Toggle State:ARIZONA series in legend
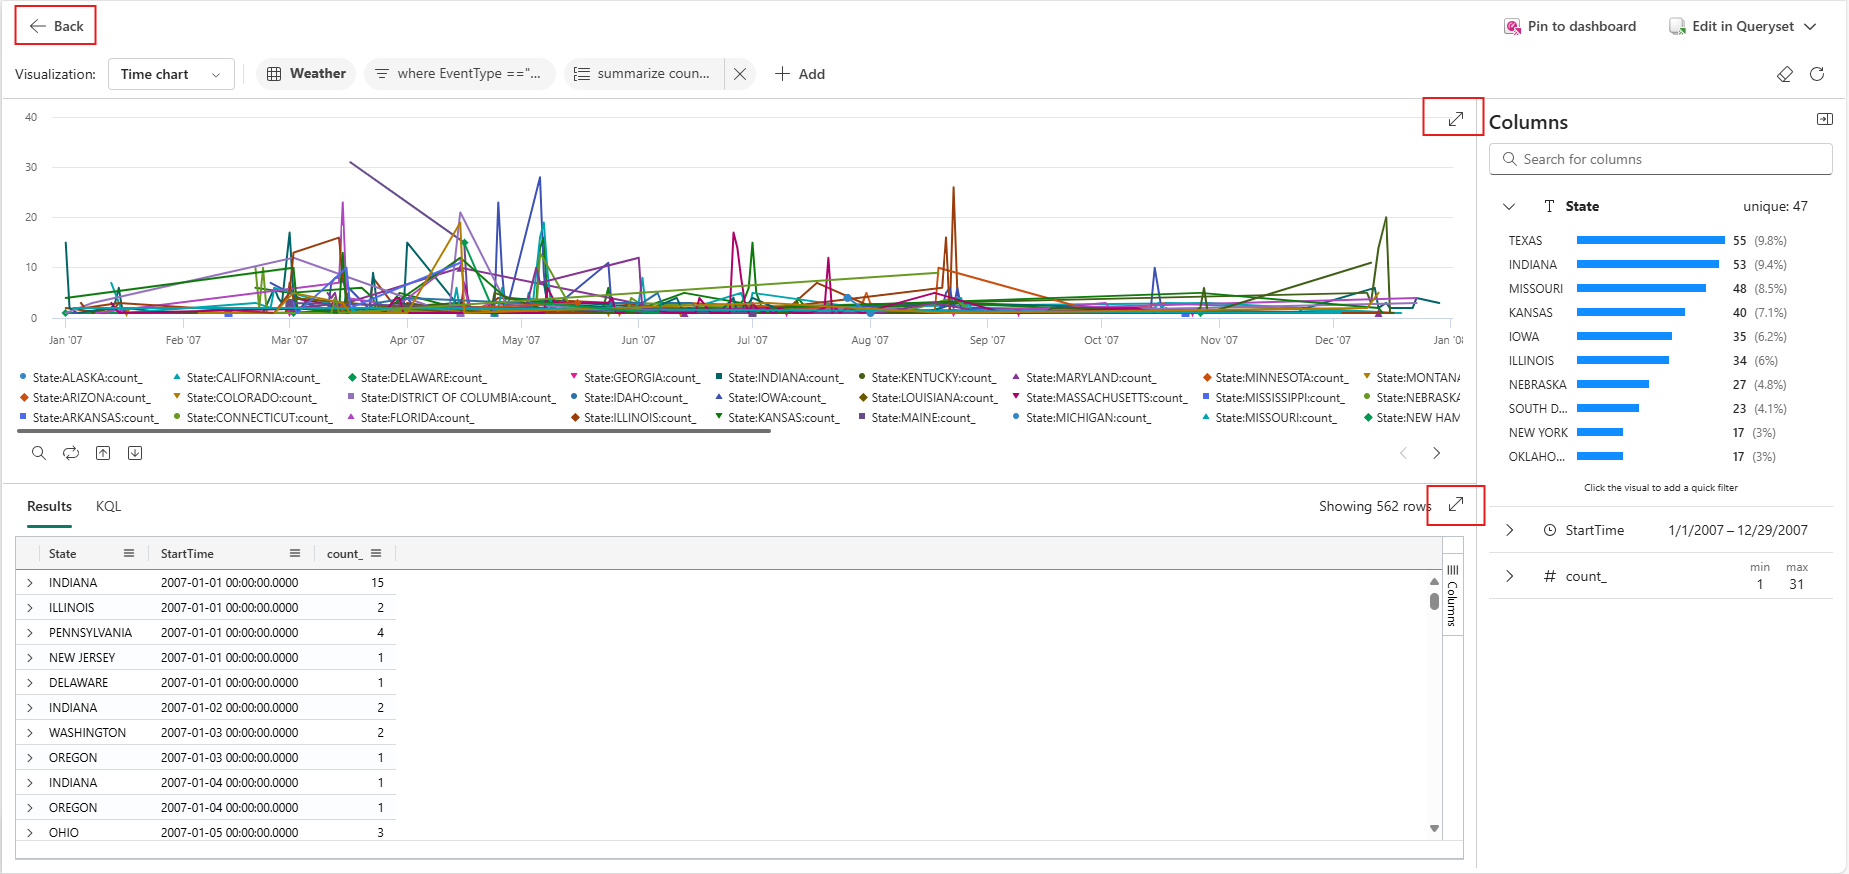The height and width of the screenshot is (874, 1849). point(84,398)
